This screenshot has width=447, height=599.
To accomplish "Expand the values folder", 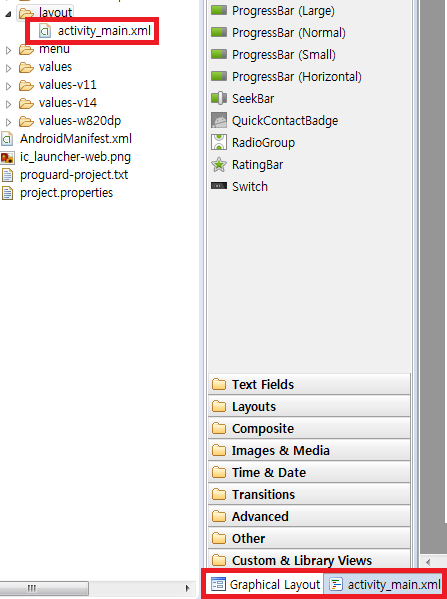I will [8, 68].
